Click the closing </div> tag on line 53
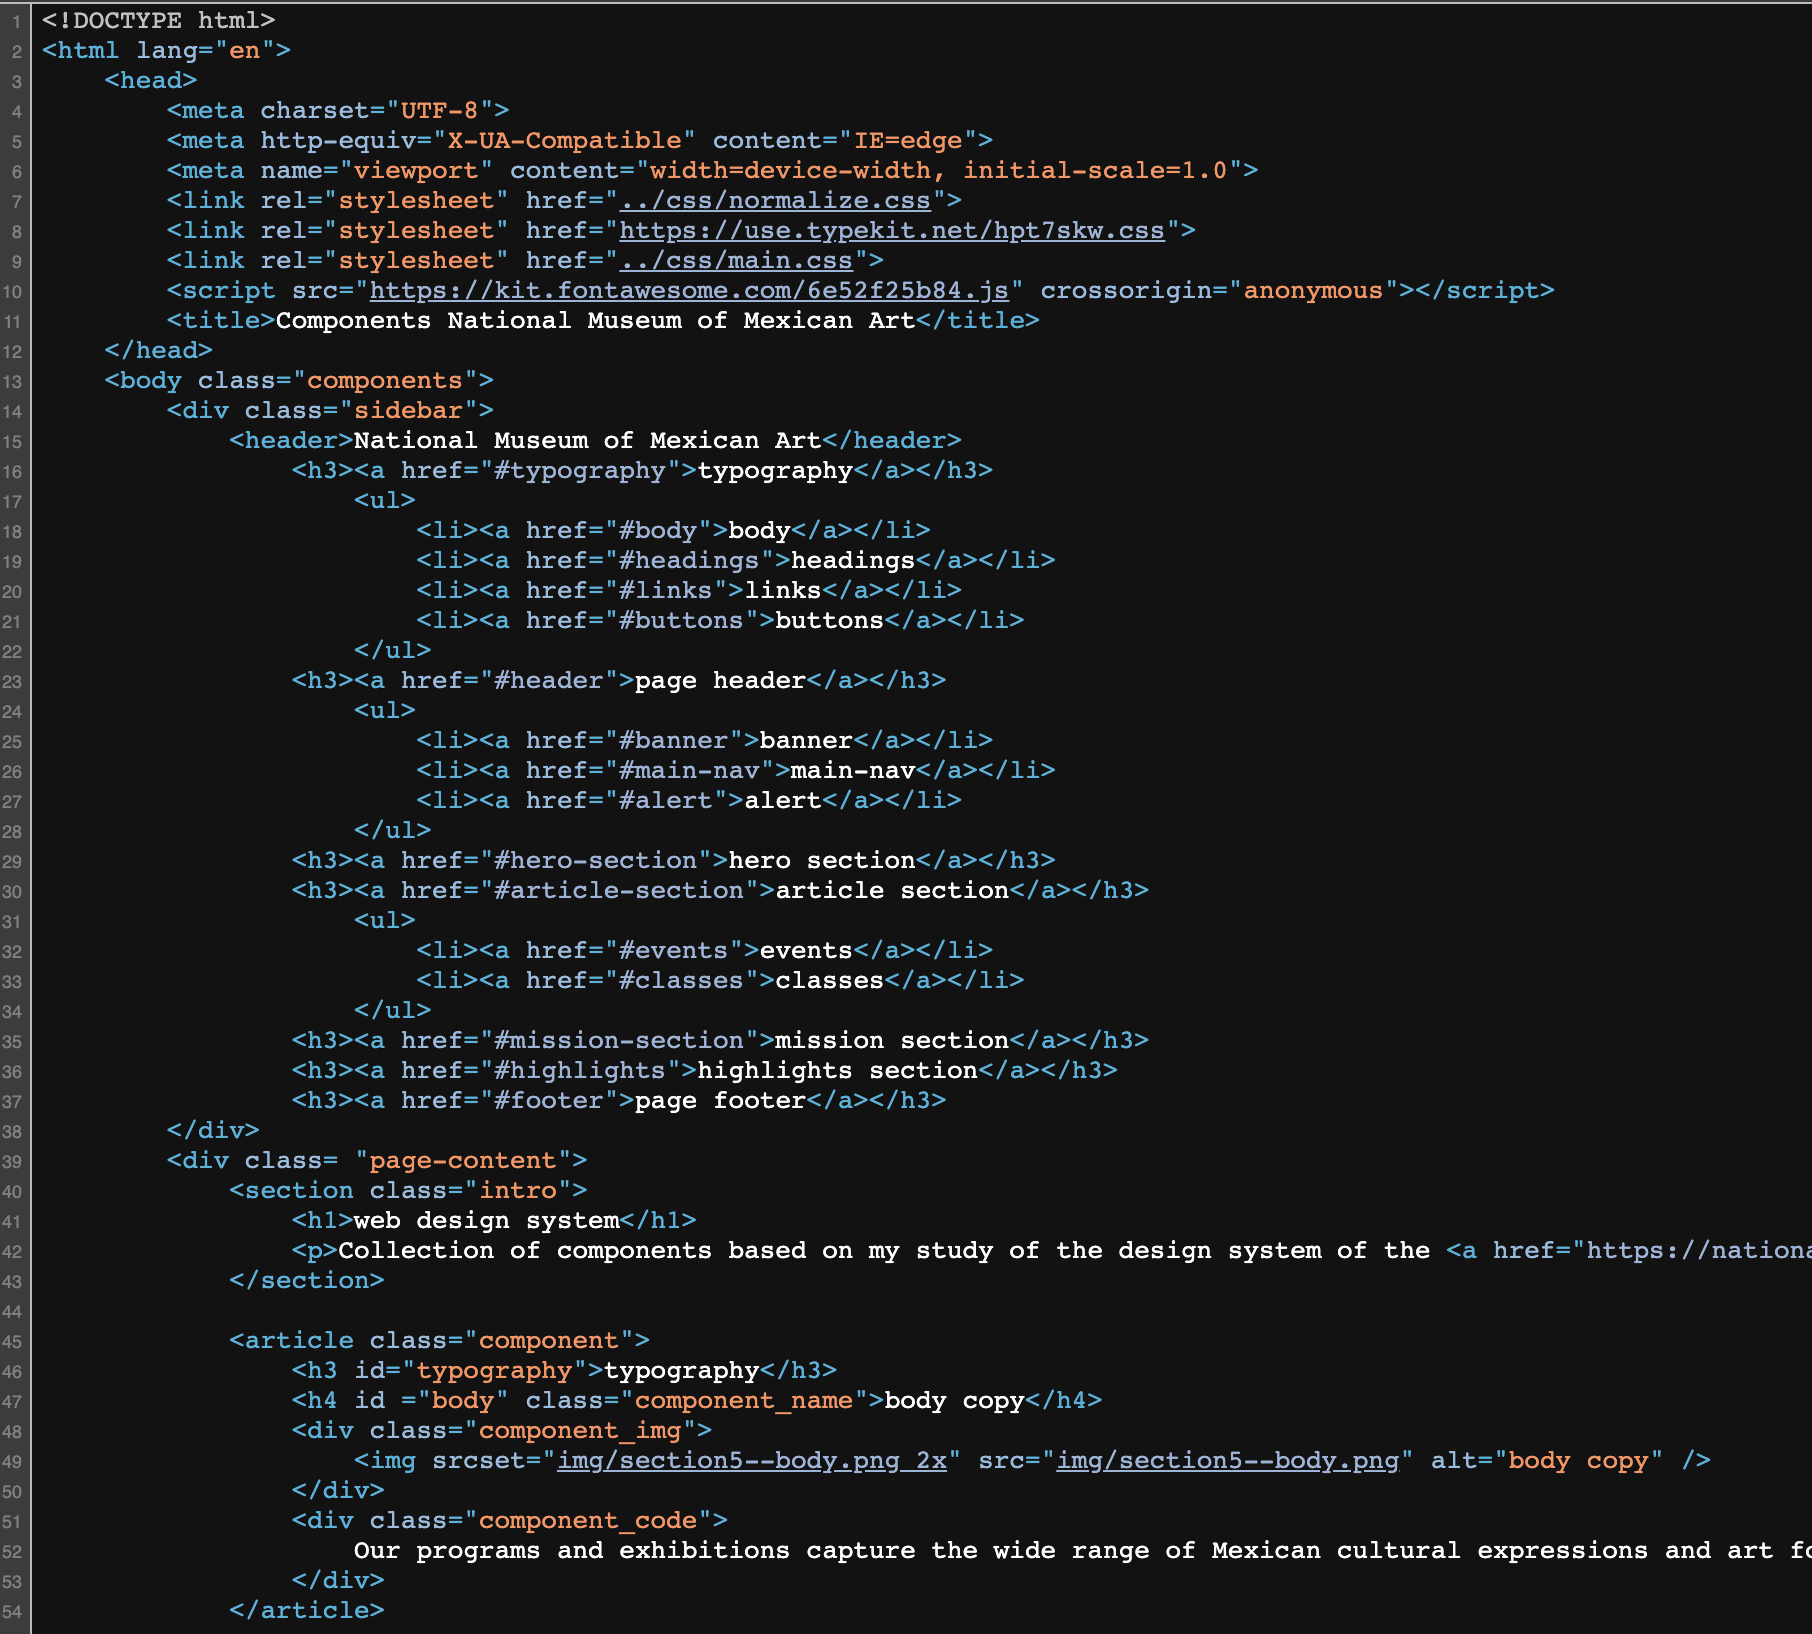Viewport: 1812px width, 1634px height. point(338,1580)
